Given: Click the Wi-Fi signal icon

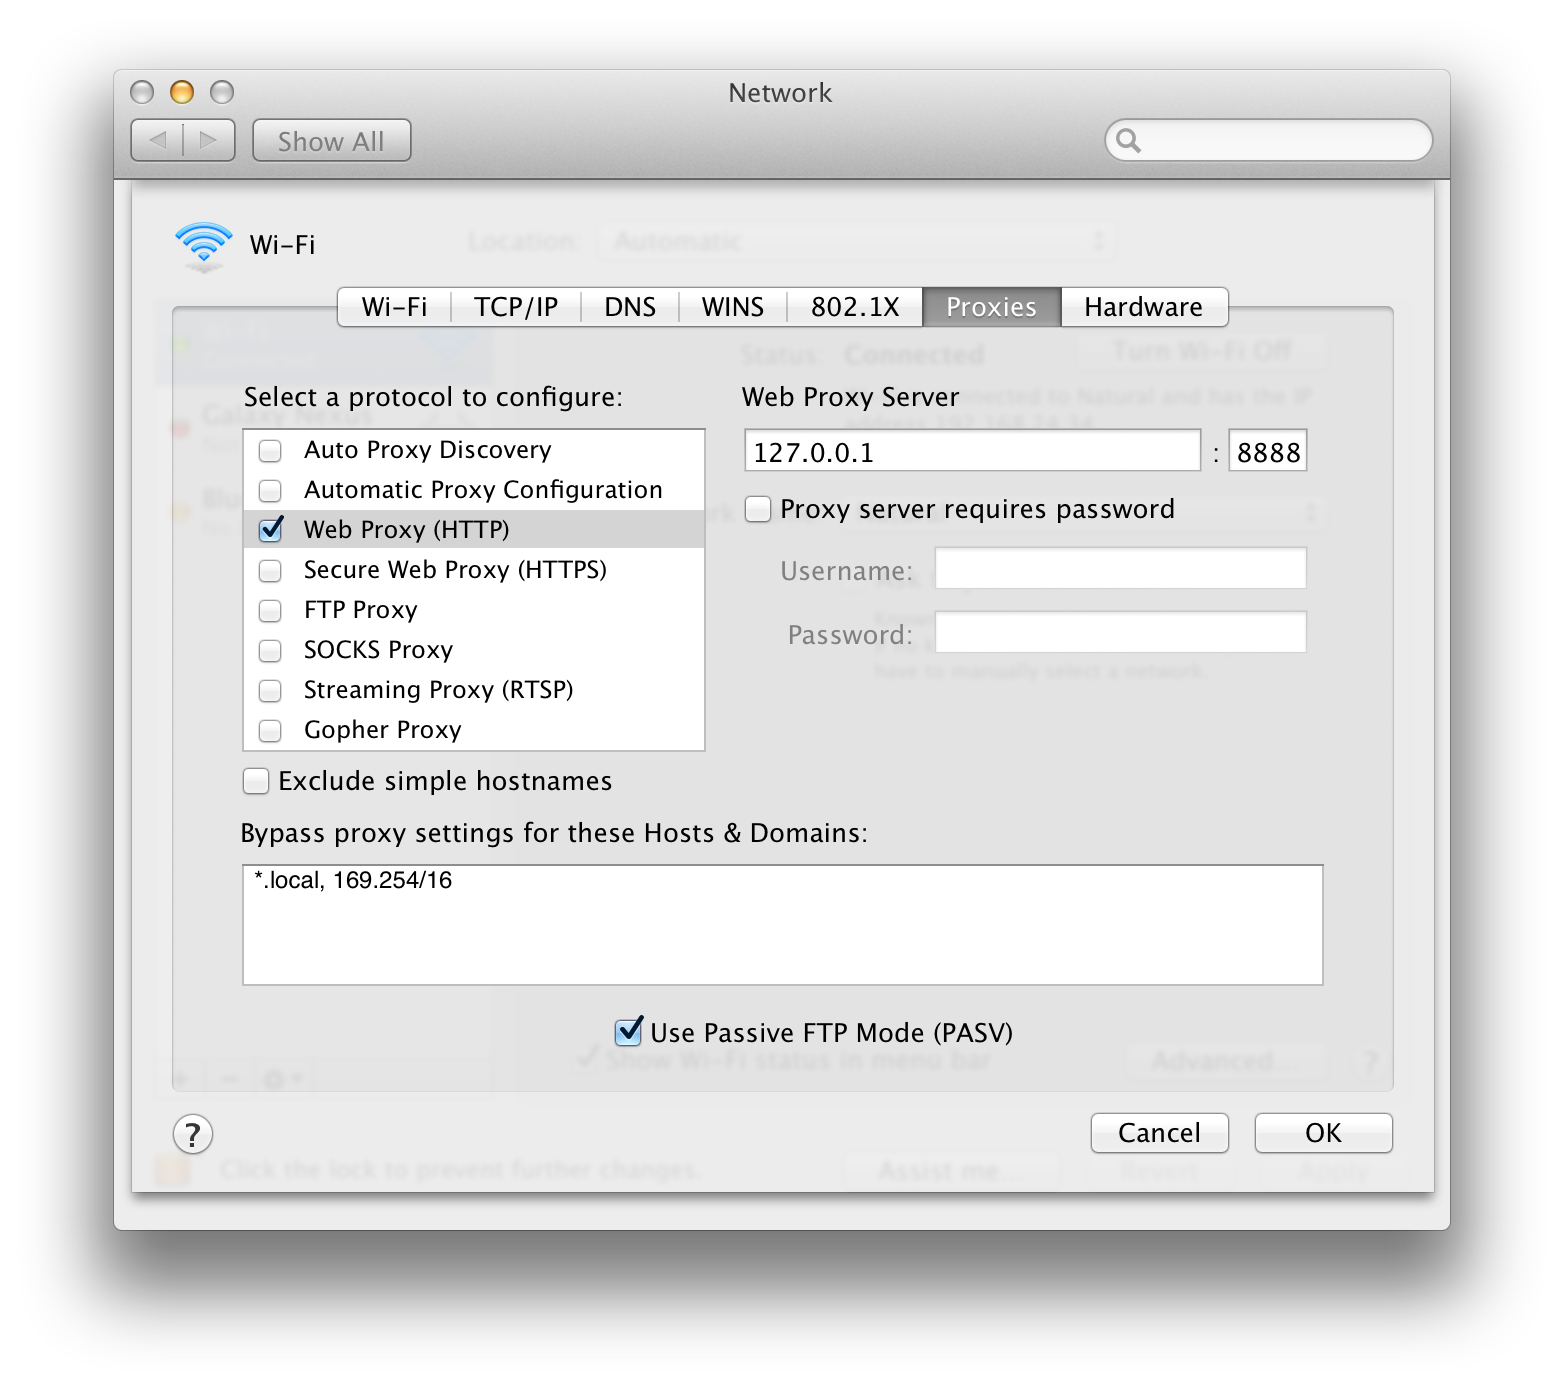Looking at the screenshot, I should coord(203,246).
